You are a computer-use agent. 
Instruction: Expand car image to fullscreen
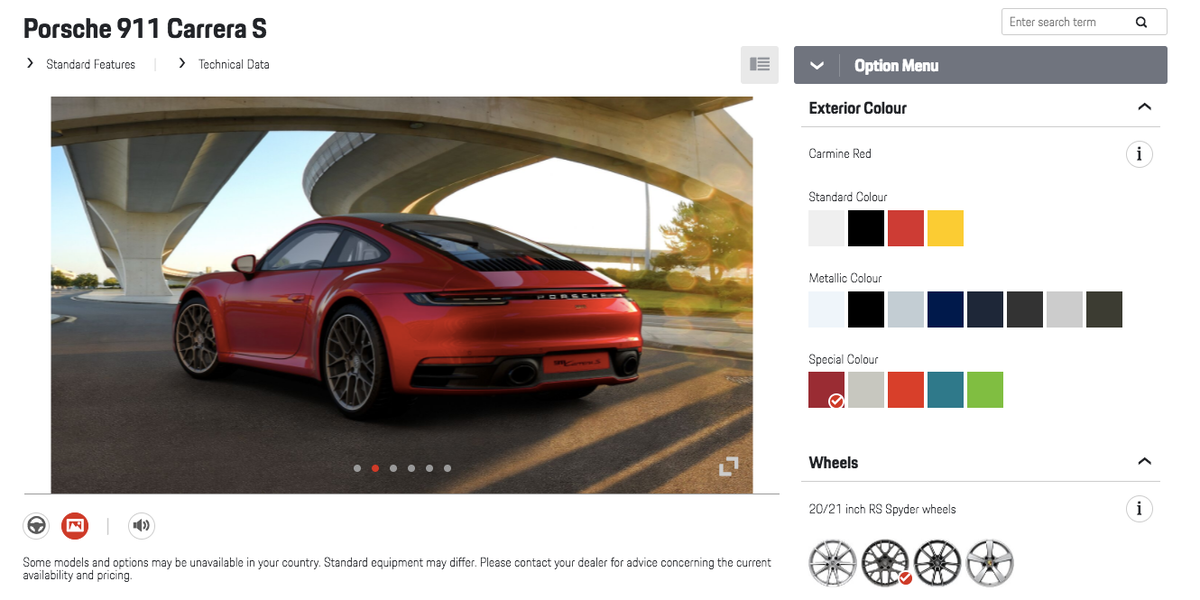(x=729, y=466)
